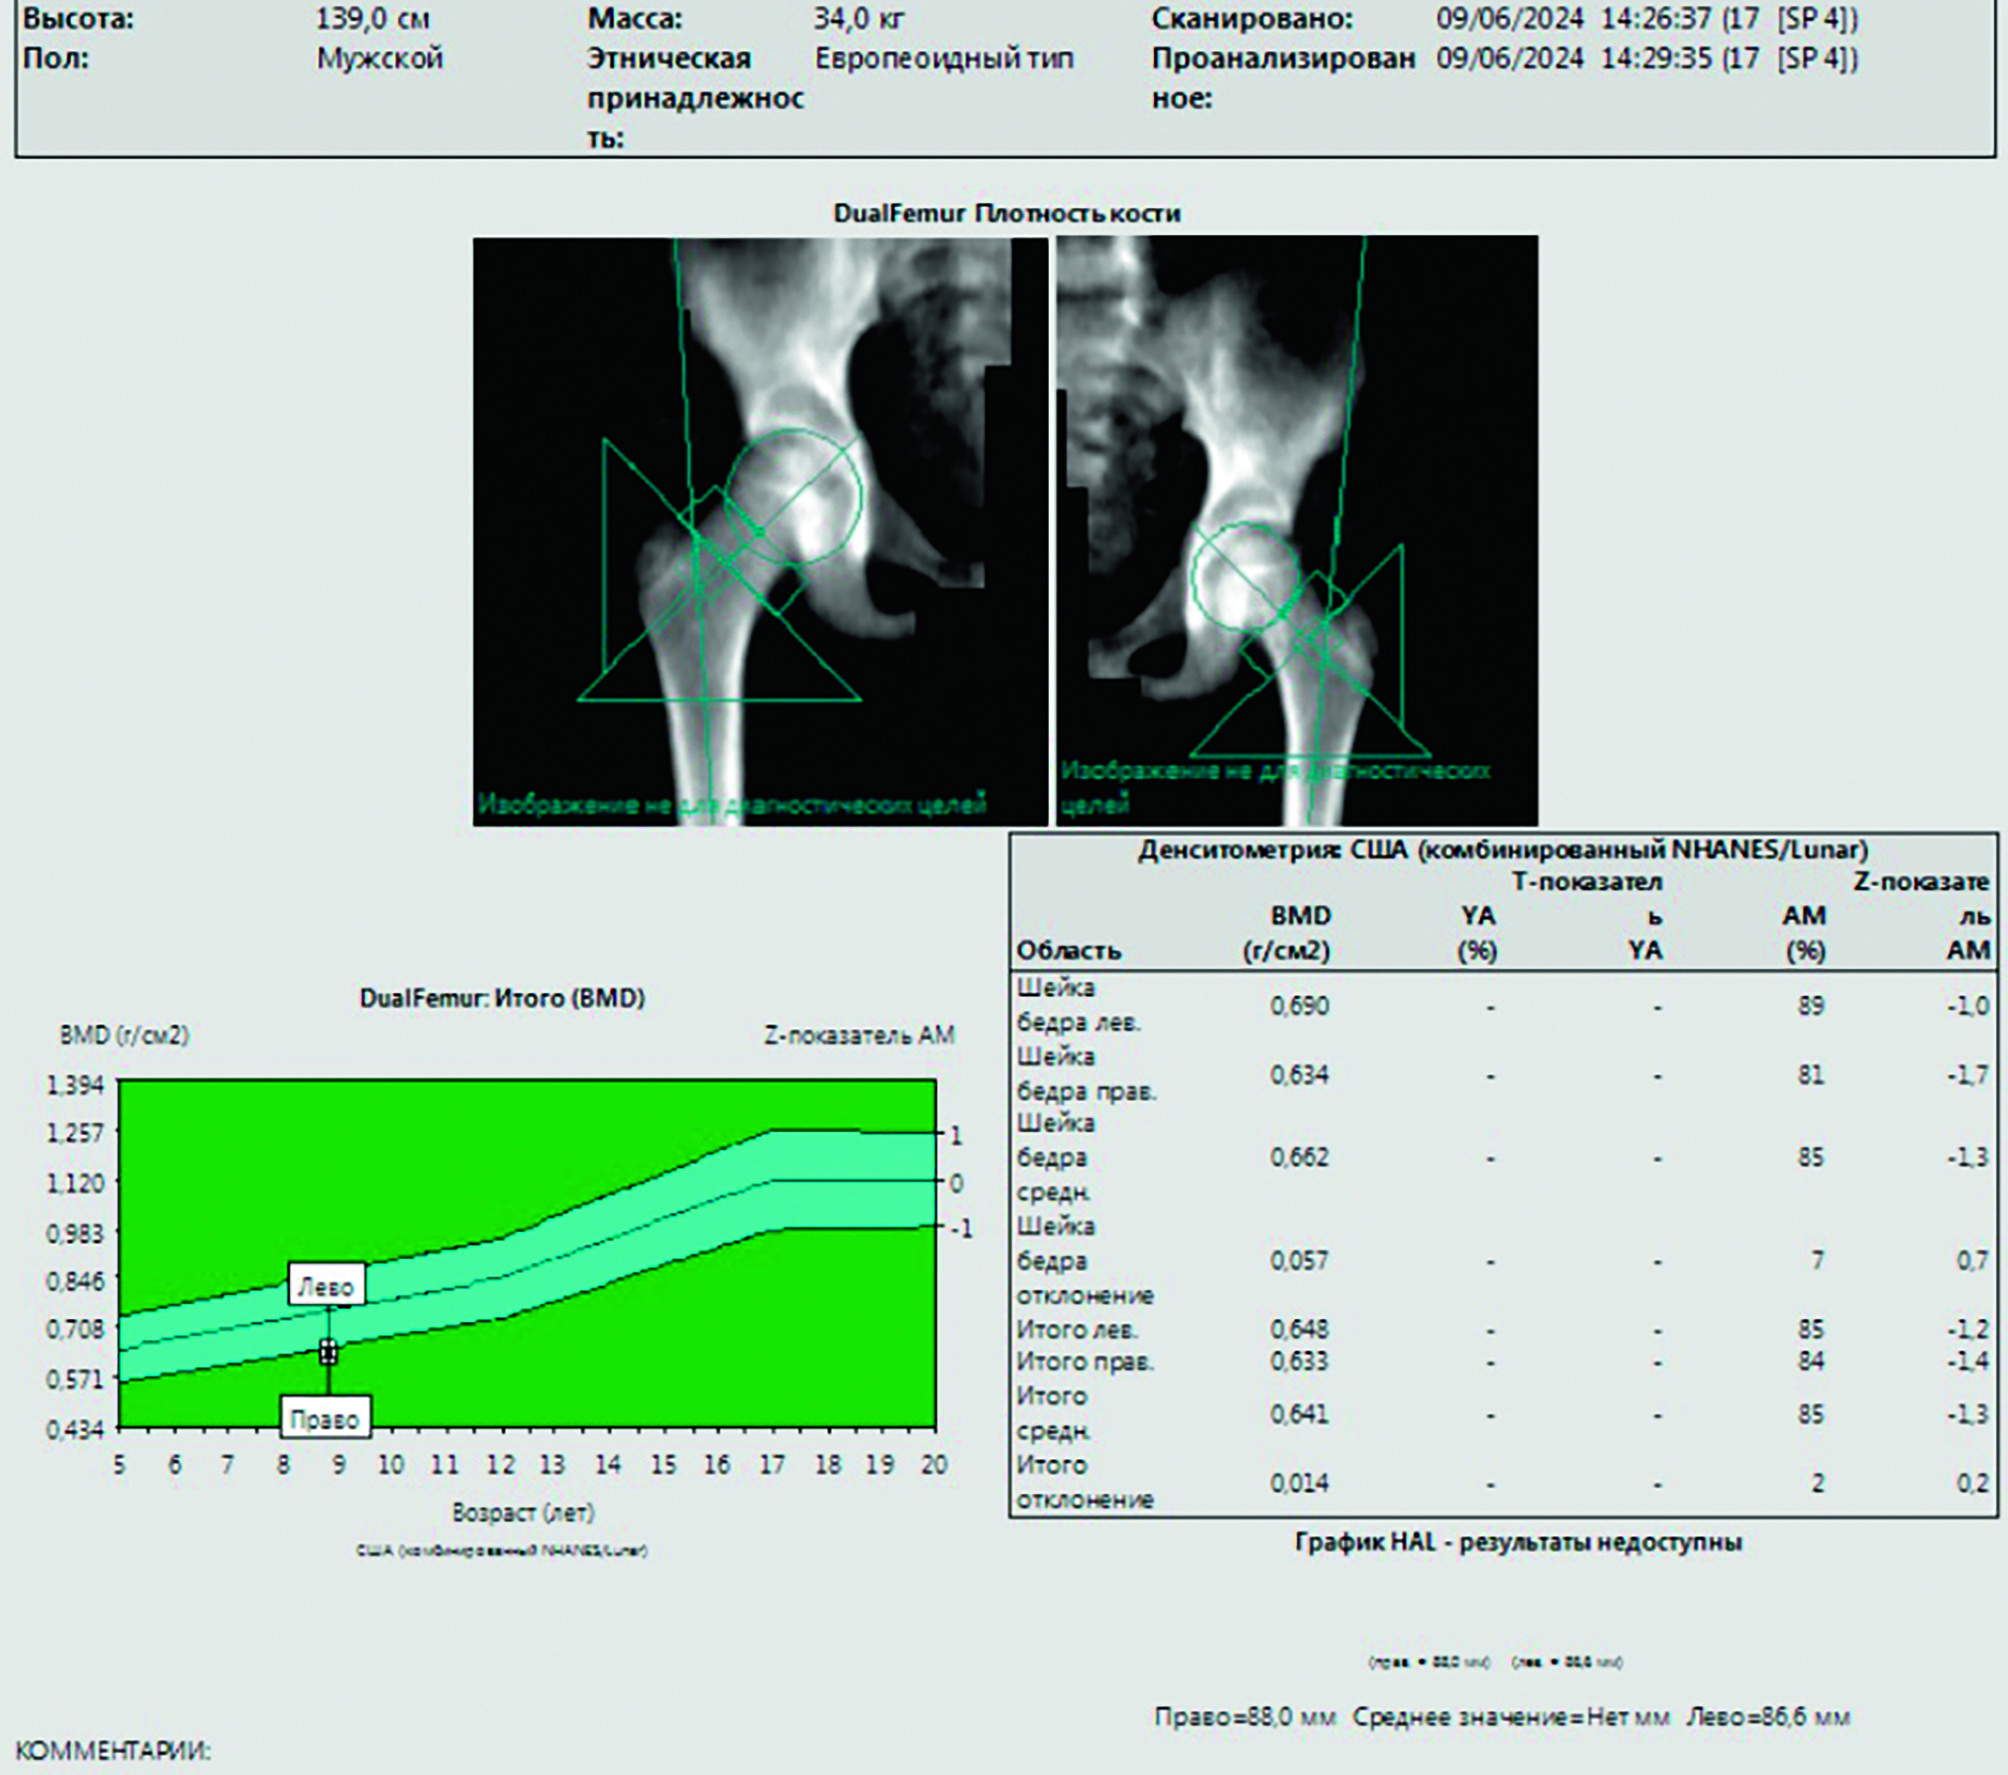Click the circular femoral head ROI on left image
This screenshot has width=2008, height=1775.
792,496
